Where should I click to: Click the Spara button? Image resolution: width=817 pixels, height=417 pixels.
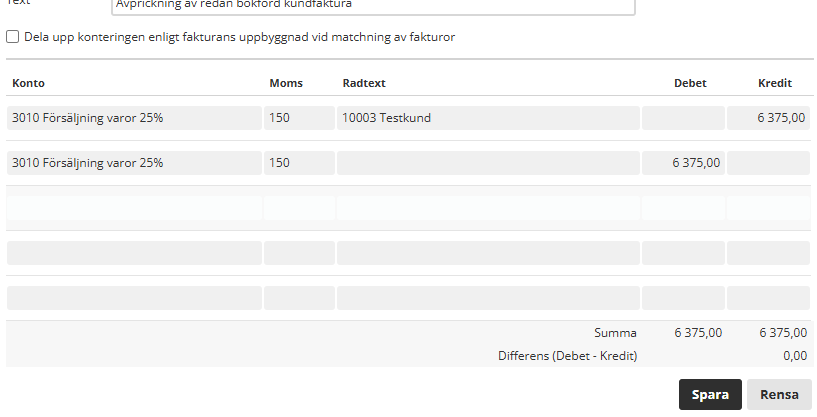coord(710,395)
